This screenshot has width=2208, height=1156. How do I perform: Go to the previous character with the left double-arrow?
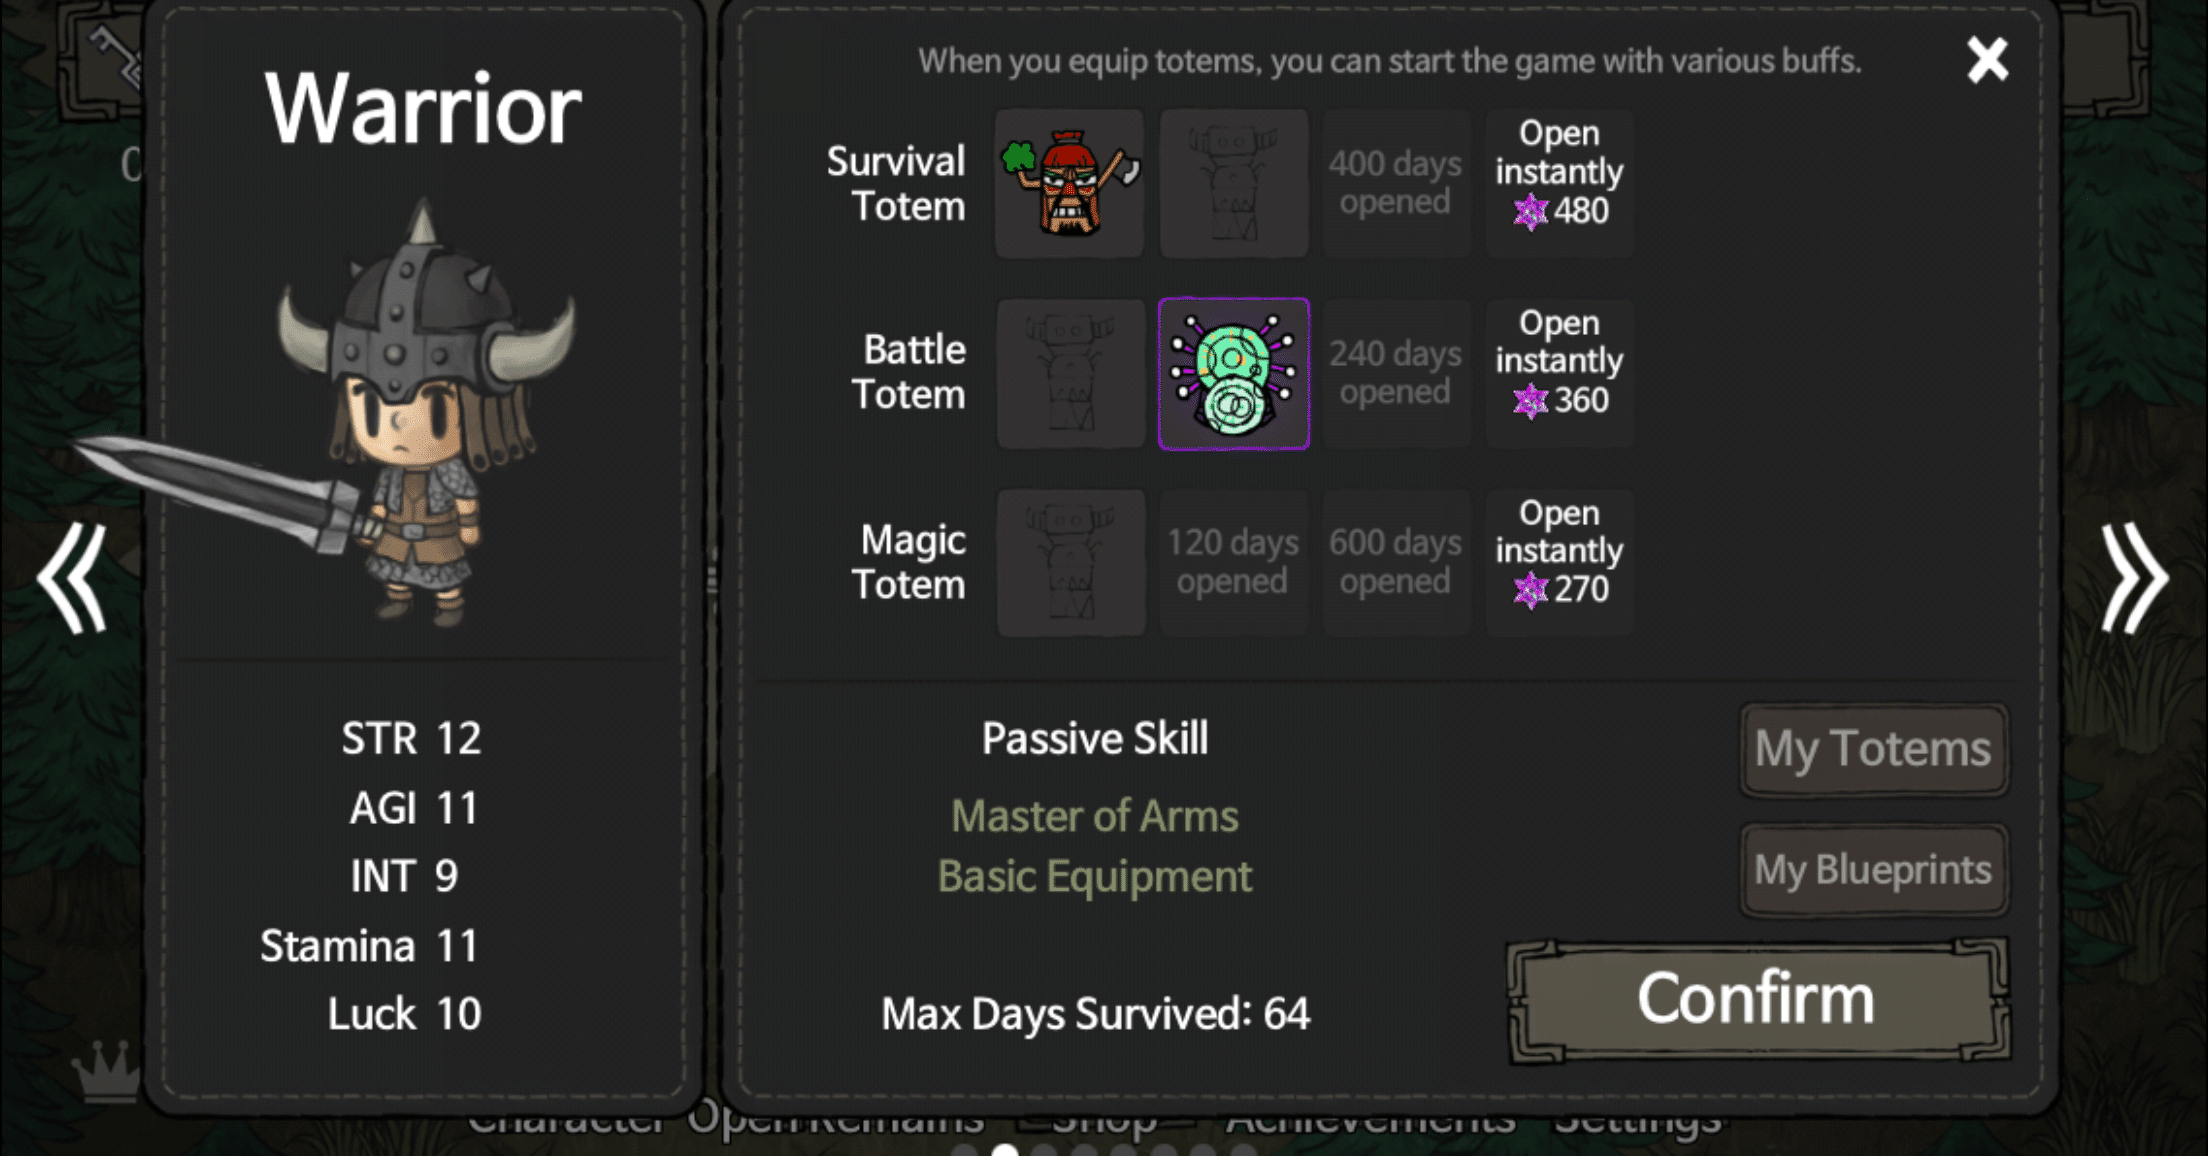click(x=72, y=577)
